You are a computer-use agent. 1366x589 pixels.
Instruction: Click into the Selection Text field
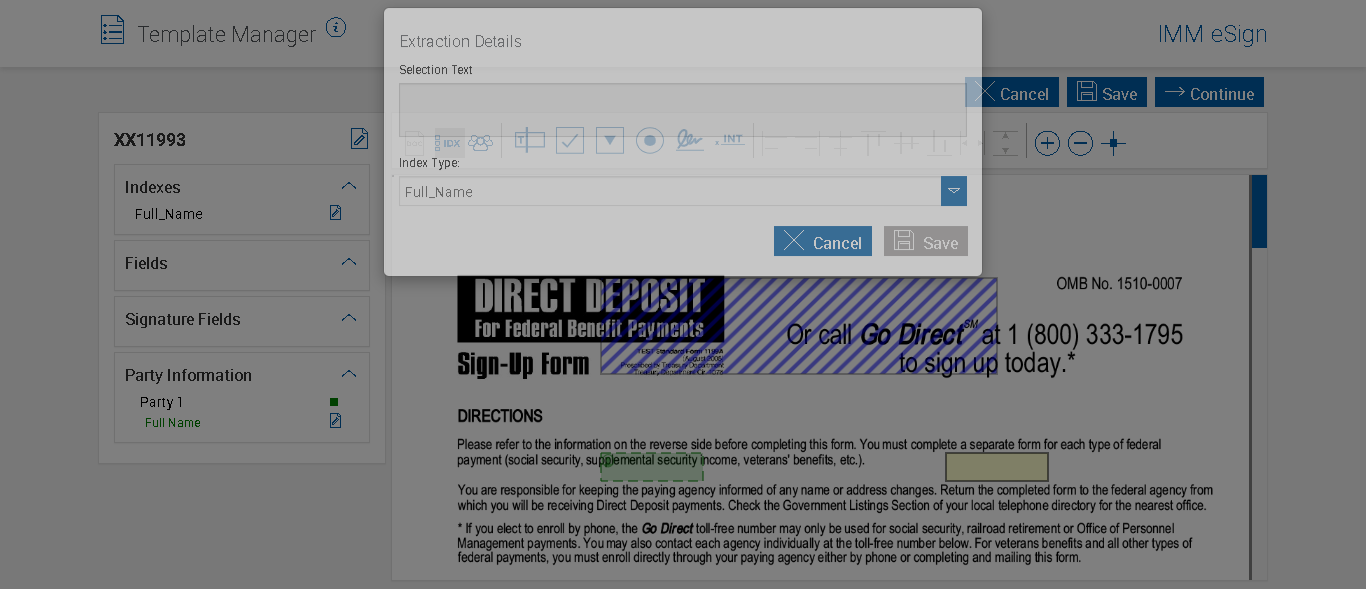point(683,110)
